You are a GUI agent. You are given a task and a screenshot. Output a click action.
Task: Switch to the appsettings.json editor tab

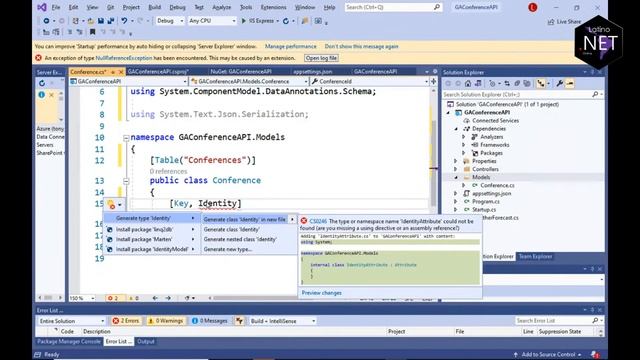tap(313, 71)
